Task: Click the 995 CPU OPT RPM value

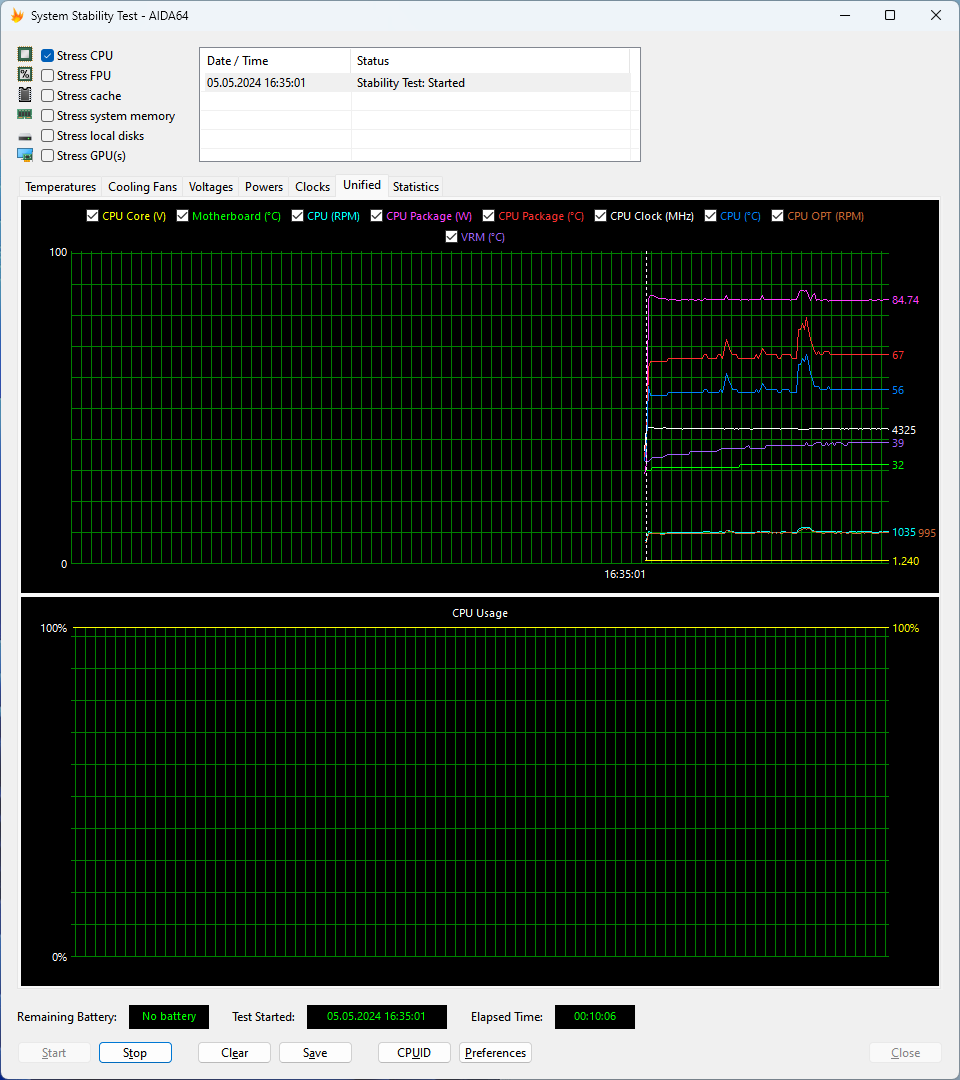Action: point(927,532)
